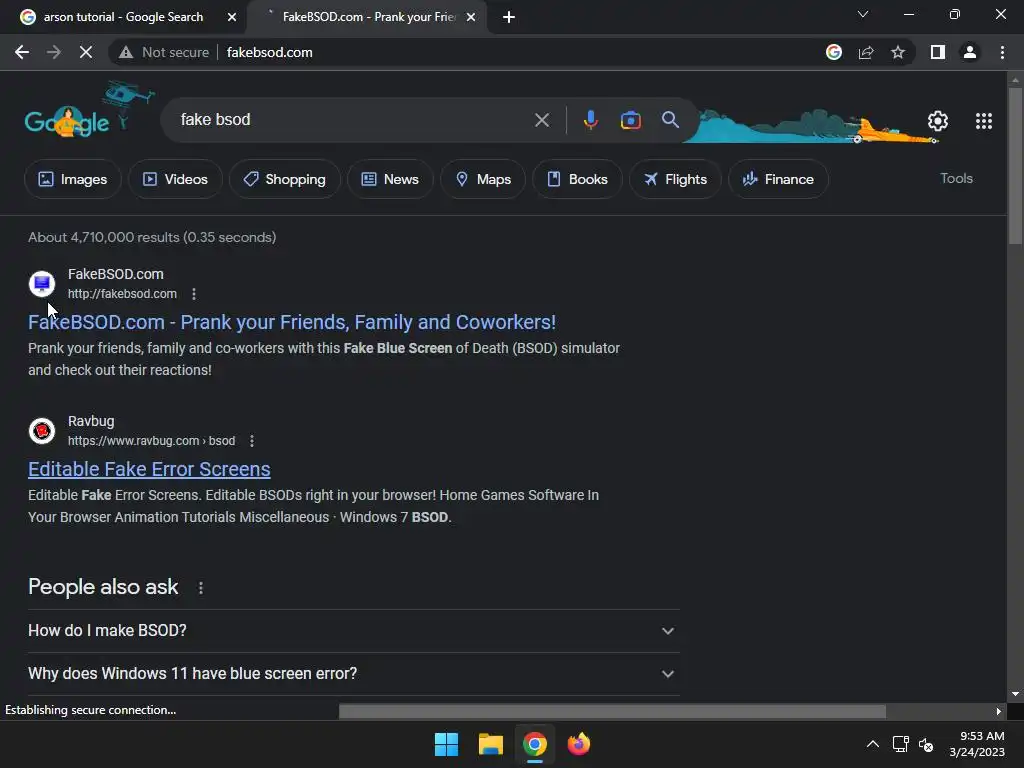Click the FakeBSOD.com site favicon

[x=42, y=283]
